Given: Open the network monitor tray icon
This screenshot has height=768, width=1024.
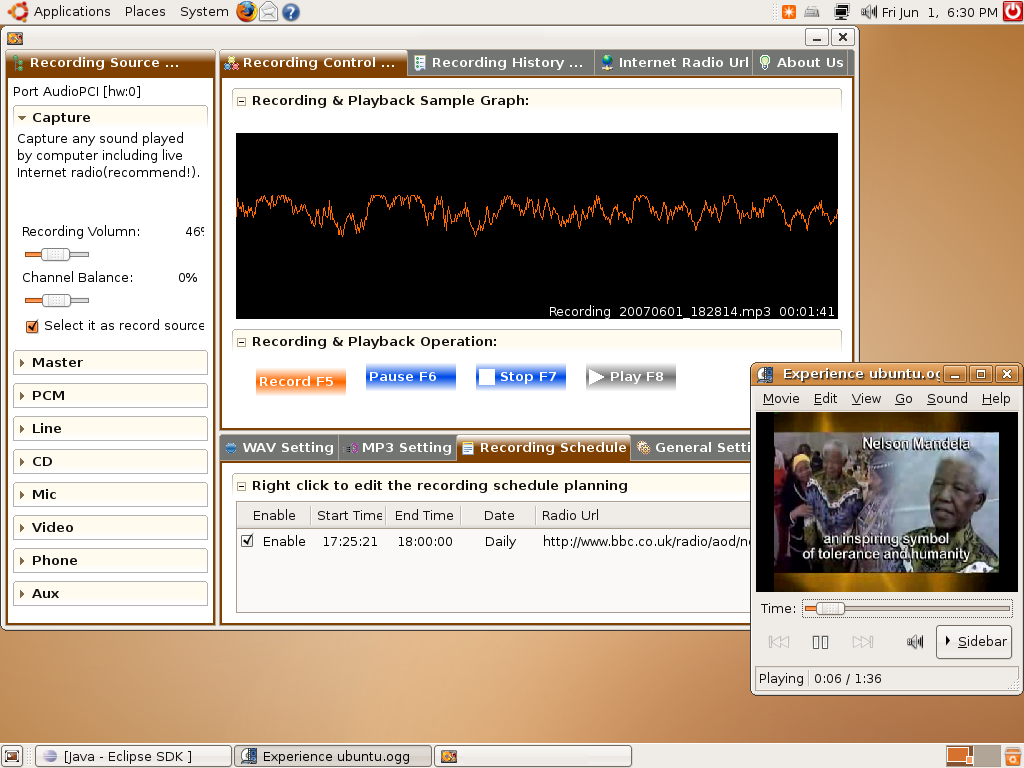Looking at the screenshot, I should 841,12.
